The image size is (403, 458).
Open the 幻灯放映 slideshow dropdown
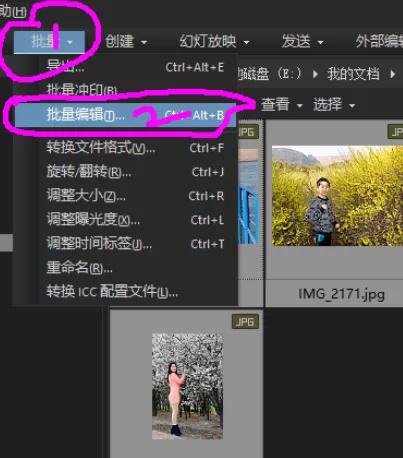click(x=214, y=42)
